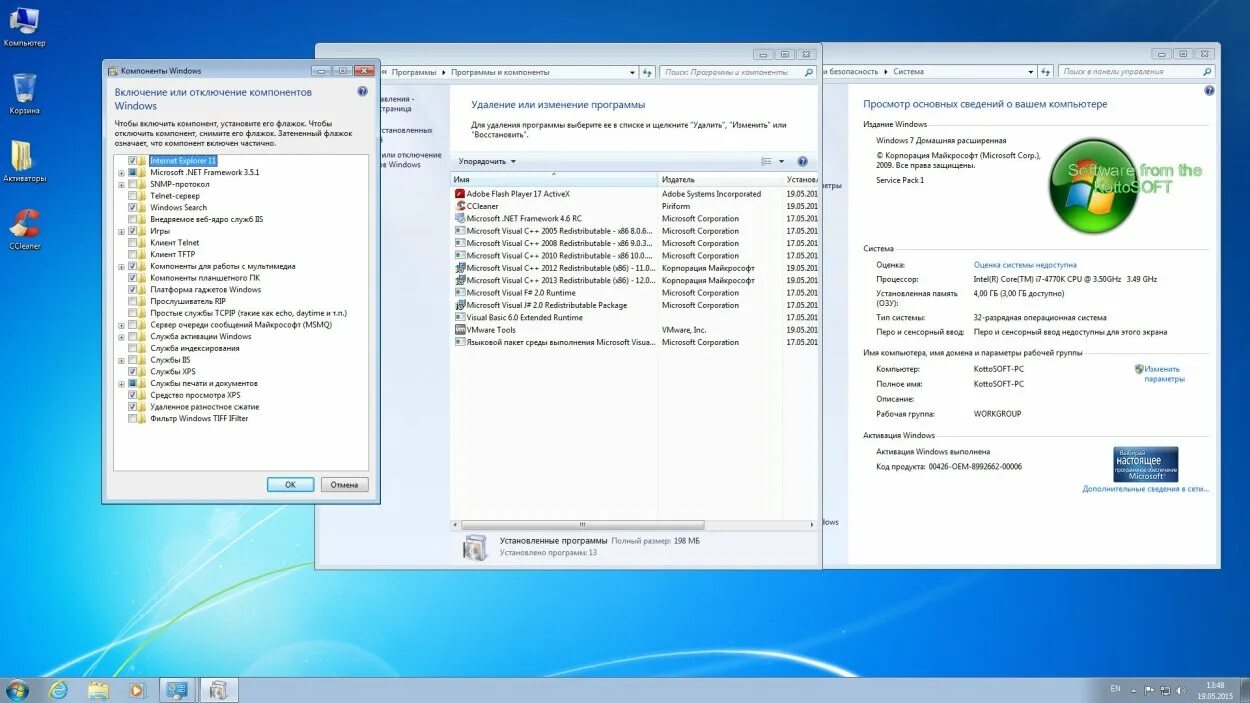
Task: Open Дополнительные сведения в сети link
Action: (1145, 489)
